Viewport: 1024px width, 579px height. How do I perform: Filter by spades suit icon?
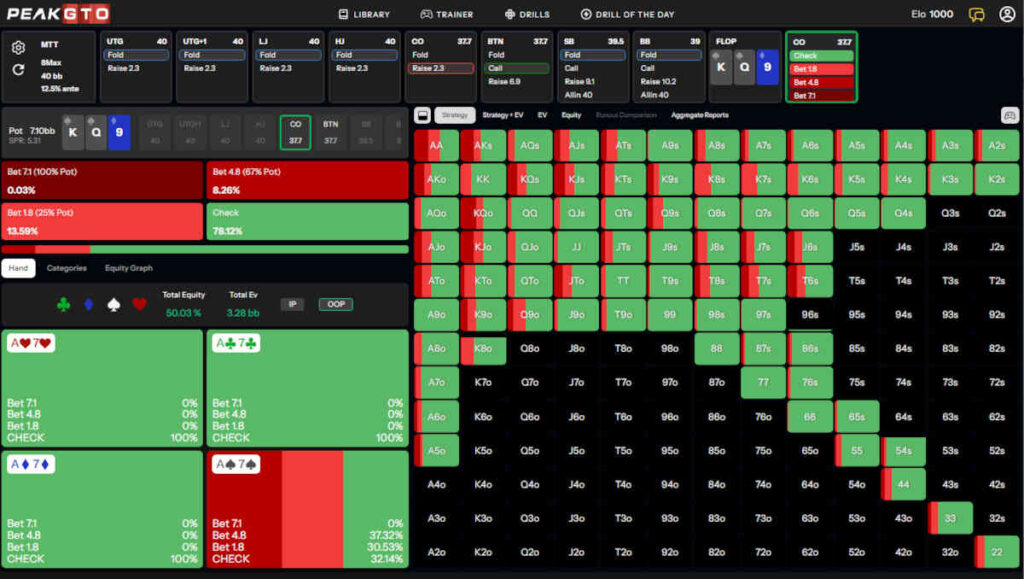114,305
